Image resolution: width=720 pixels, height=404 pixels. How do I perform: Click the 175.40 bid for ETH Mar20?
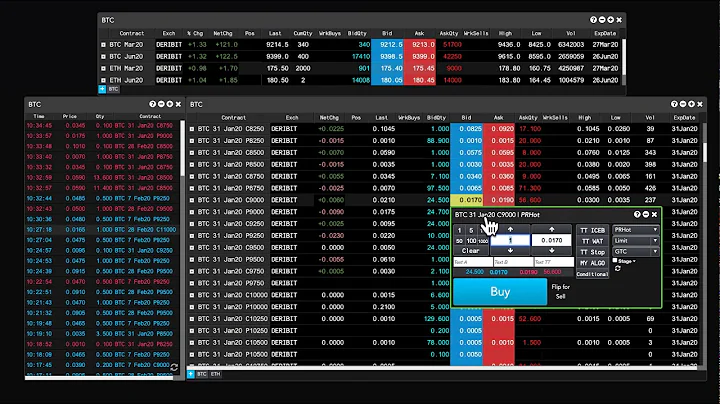[x=387, y=69]
